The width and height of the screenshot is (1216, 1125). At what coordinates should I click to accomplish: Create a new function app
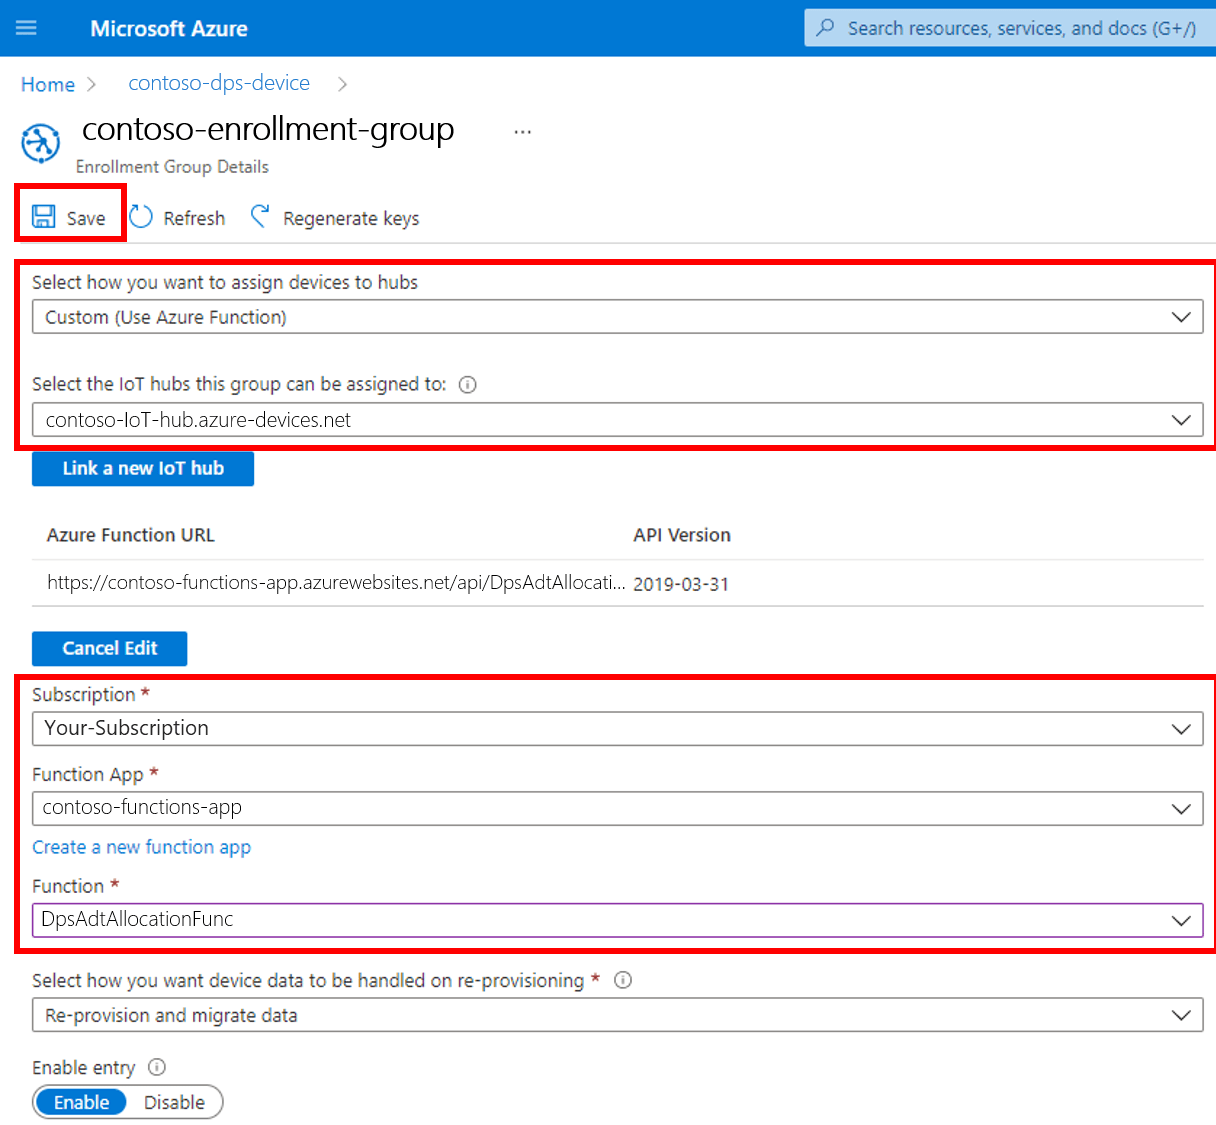click(x=141, y=847)
